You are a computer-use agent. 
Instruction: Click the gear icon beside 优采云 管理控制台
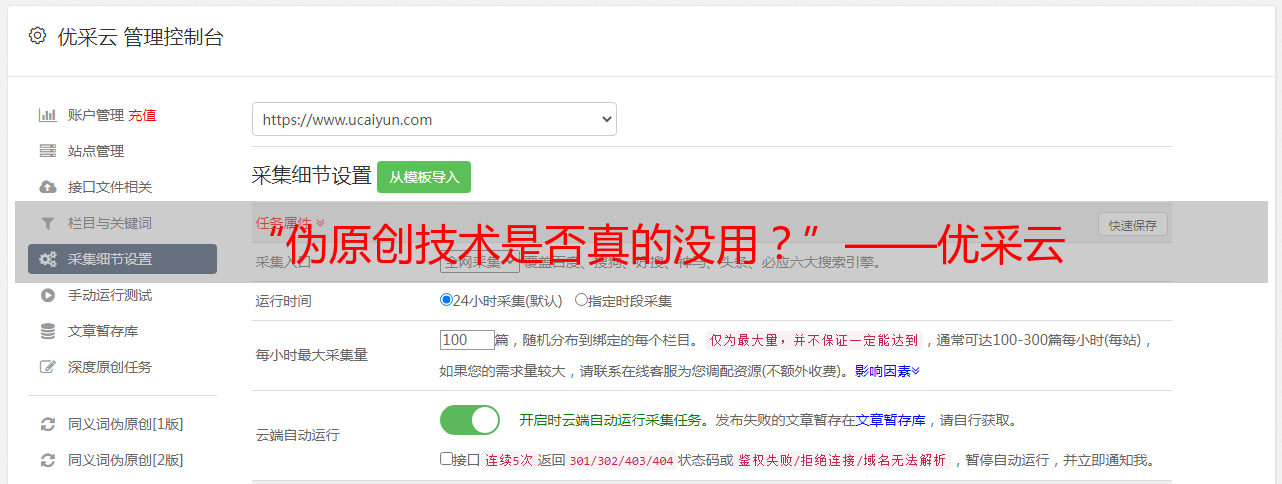pos(37,36)
